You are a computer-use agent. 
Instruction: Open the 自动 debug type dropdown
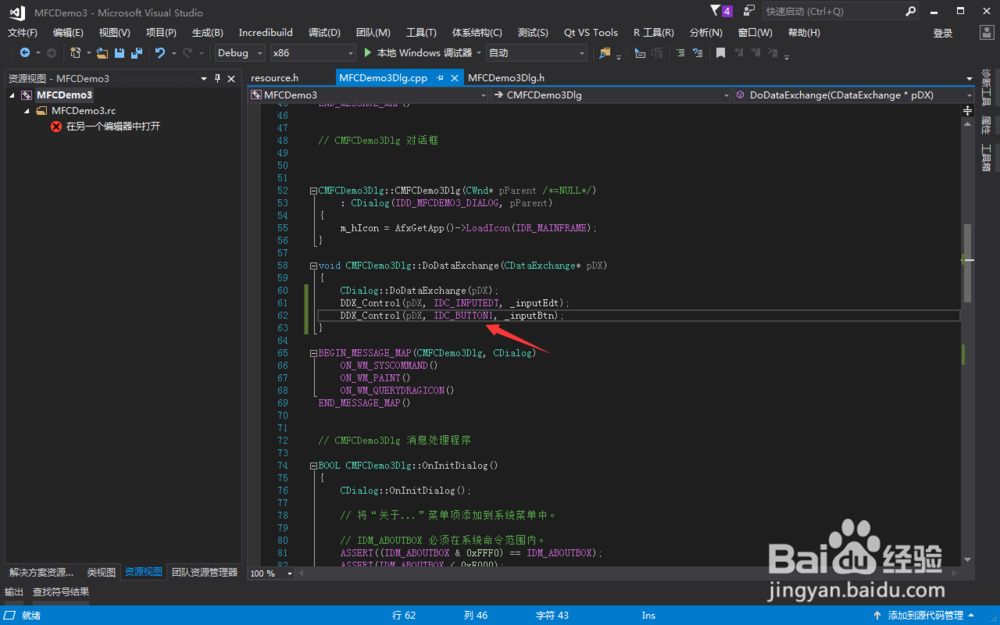point(582,54)
